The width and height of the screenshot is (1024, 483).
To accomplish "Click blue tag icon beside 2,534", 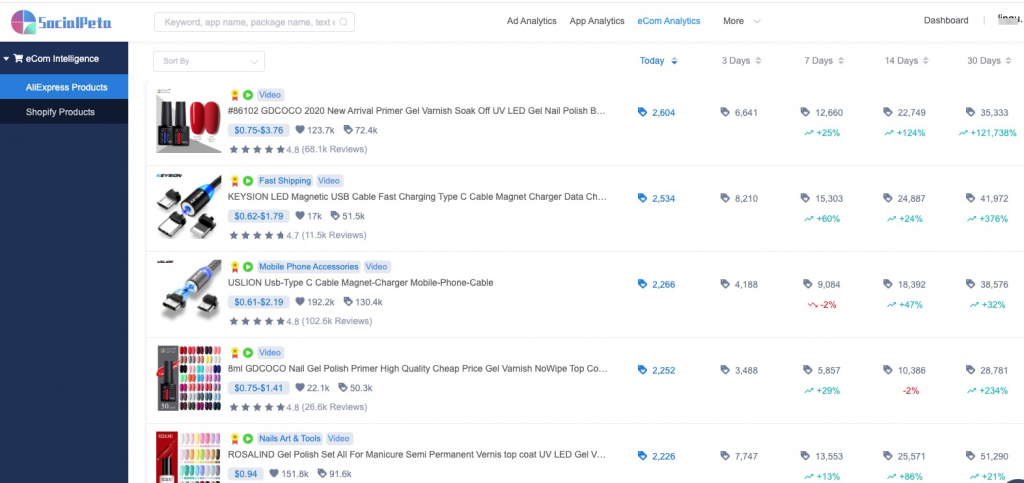I will tap(643, 198).
